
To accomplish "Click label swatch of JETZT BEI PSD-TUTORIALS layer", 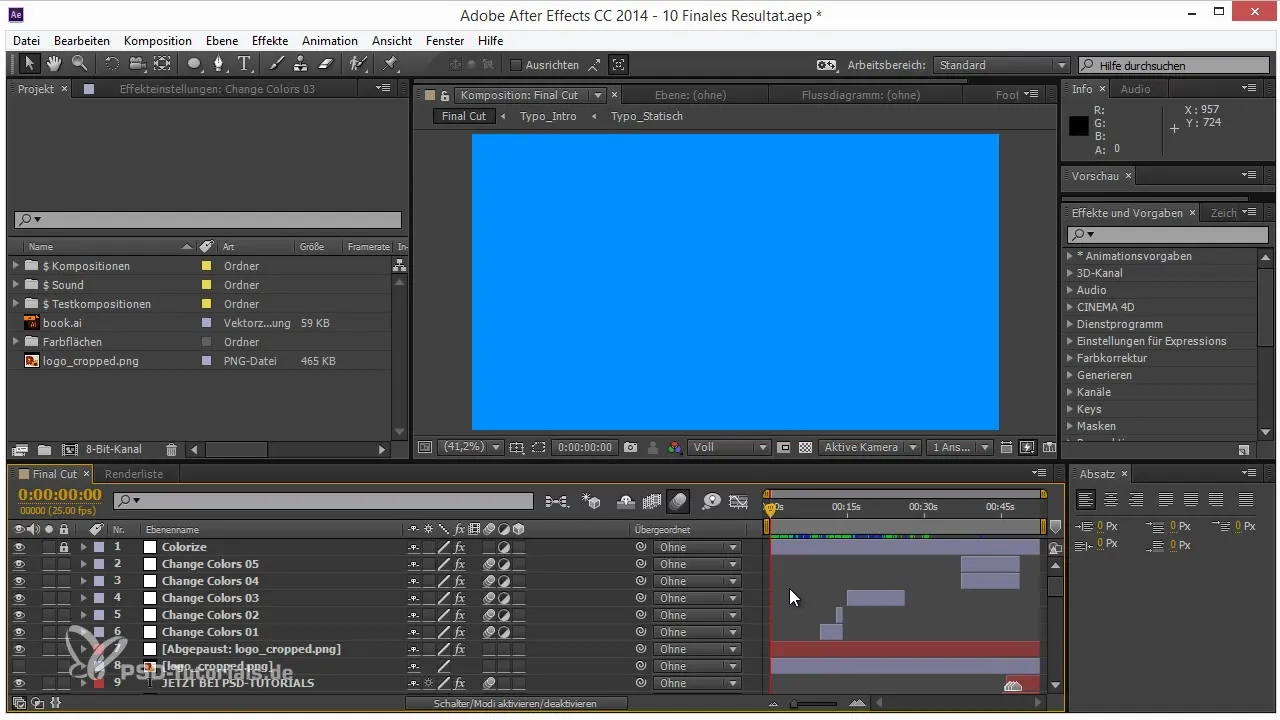I will pos(99,683).
